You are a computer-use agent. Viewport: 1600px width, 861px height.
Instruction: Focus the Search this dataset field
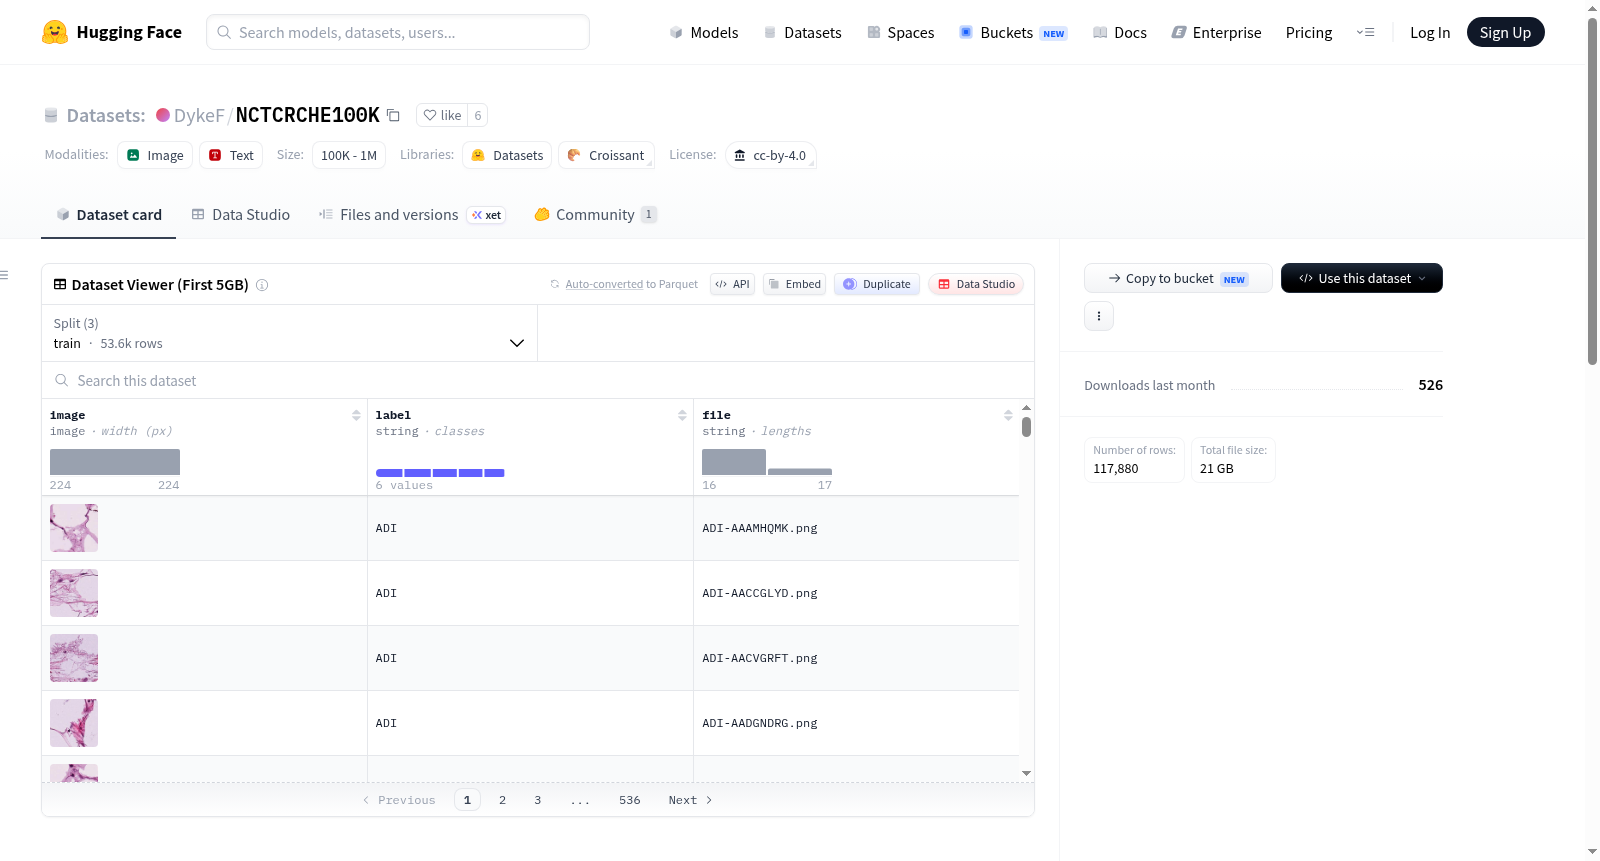click(x=538, y=380)
